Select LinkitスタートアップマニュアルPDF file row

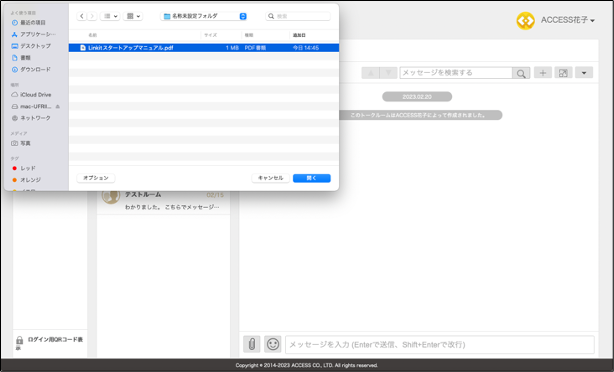(204, 48)
